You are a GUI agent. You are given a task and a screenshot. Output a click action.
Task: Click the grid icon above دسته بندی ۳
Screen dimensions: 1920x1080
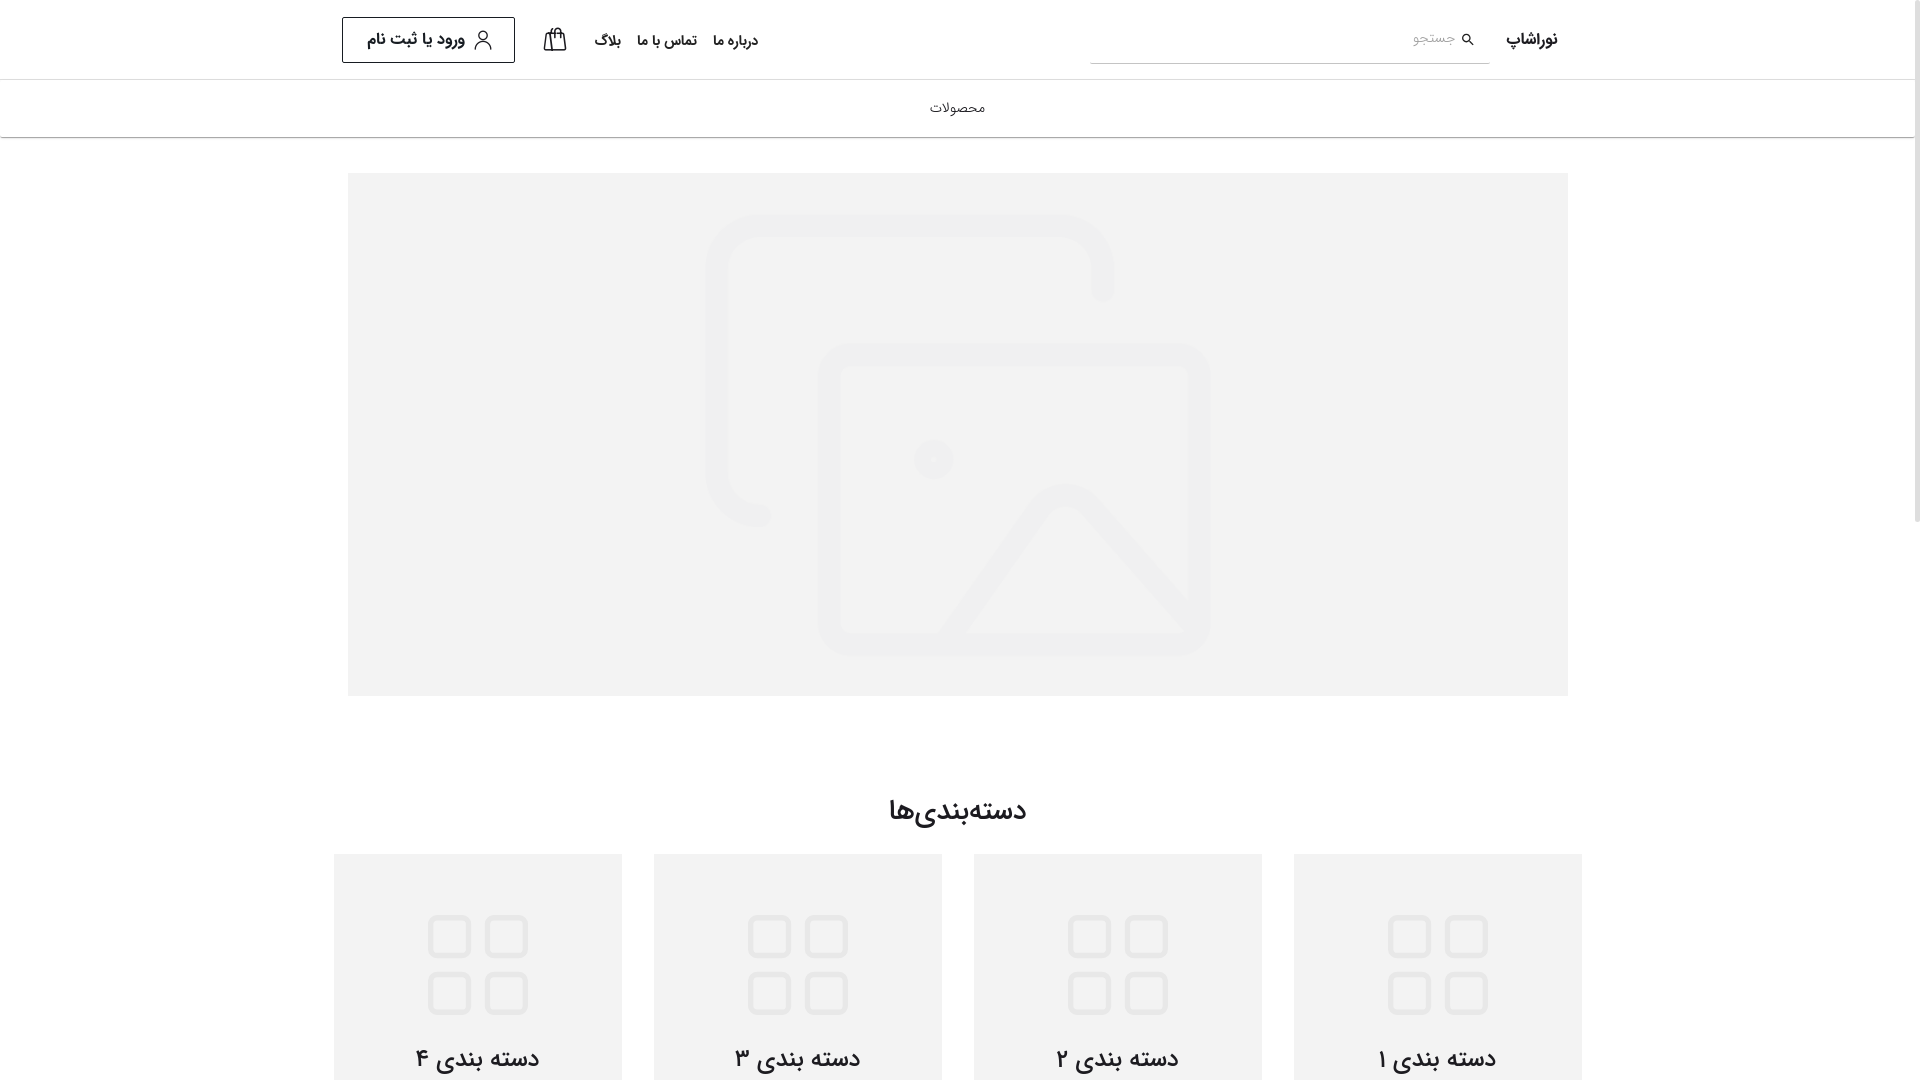pyautogui.click(x=798, y=965)
